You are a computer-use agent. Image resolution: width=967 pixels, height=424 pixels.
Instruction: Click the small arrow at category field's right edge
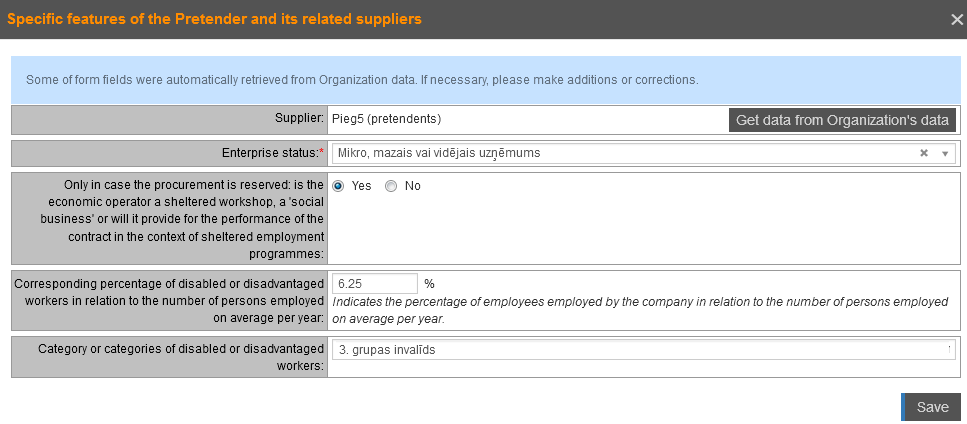(948, 350)
